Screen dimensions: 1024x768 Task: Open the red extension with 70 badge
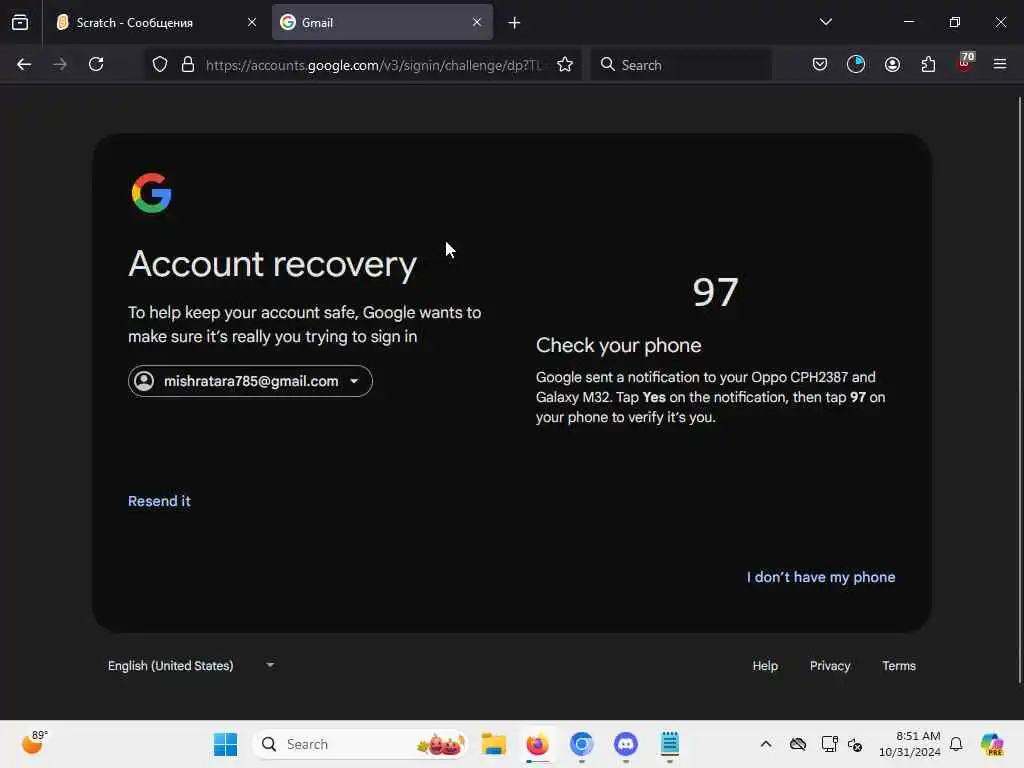965,63
